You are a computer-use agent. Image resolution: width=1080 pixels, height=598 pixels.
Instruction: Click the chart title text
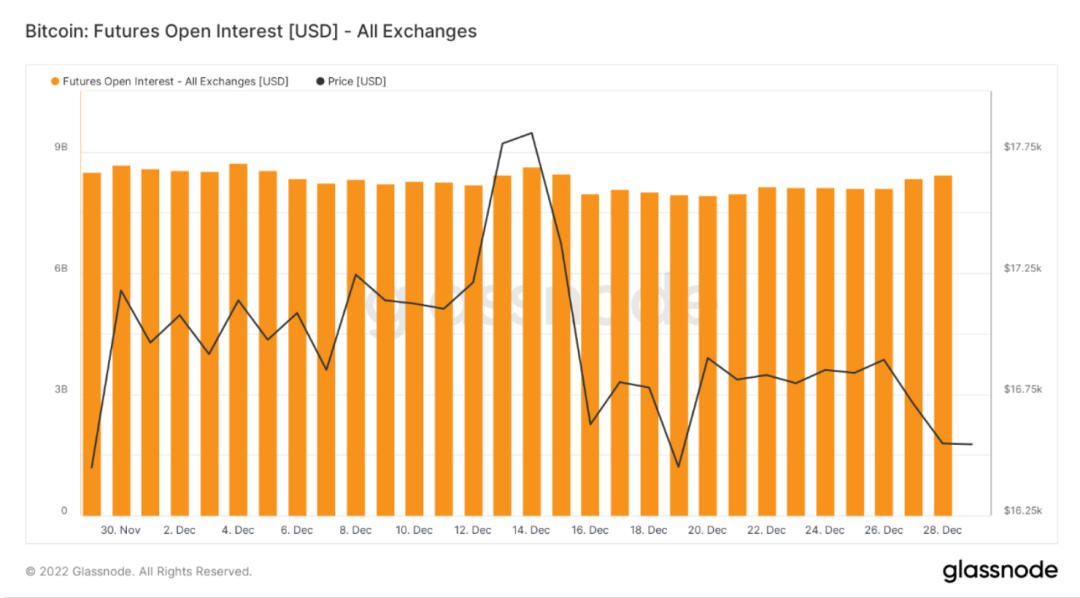(x=251, y=32)
